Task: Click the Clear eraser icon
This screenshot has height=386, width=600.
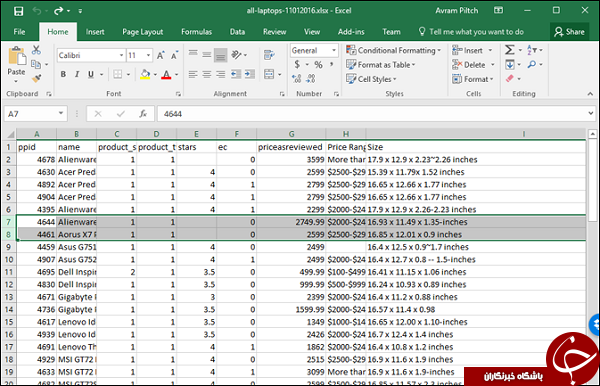Action: (x=510, y=78)
